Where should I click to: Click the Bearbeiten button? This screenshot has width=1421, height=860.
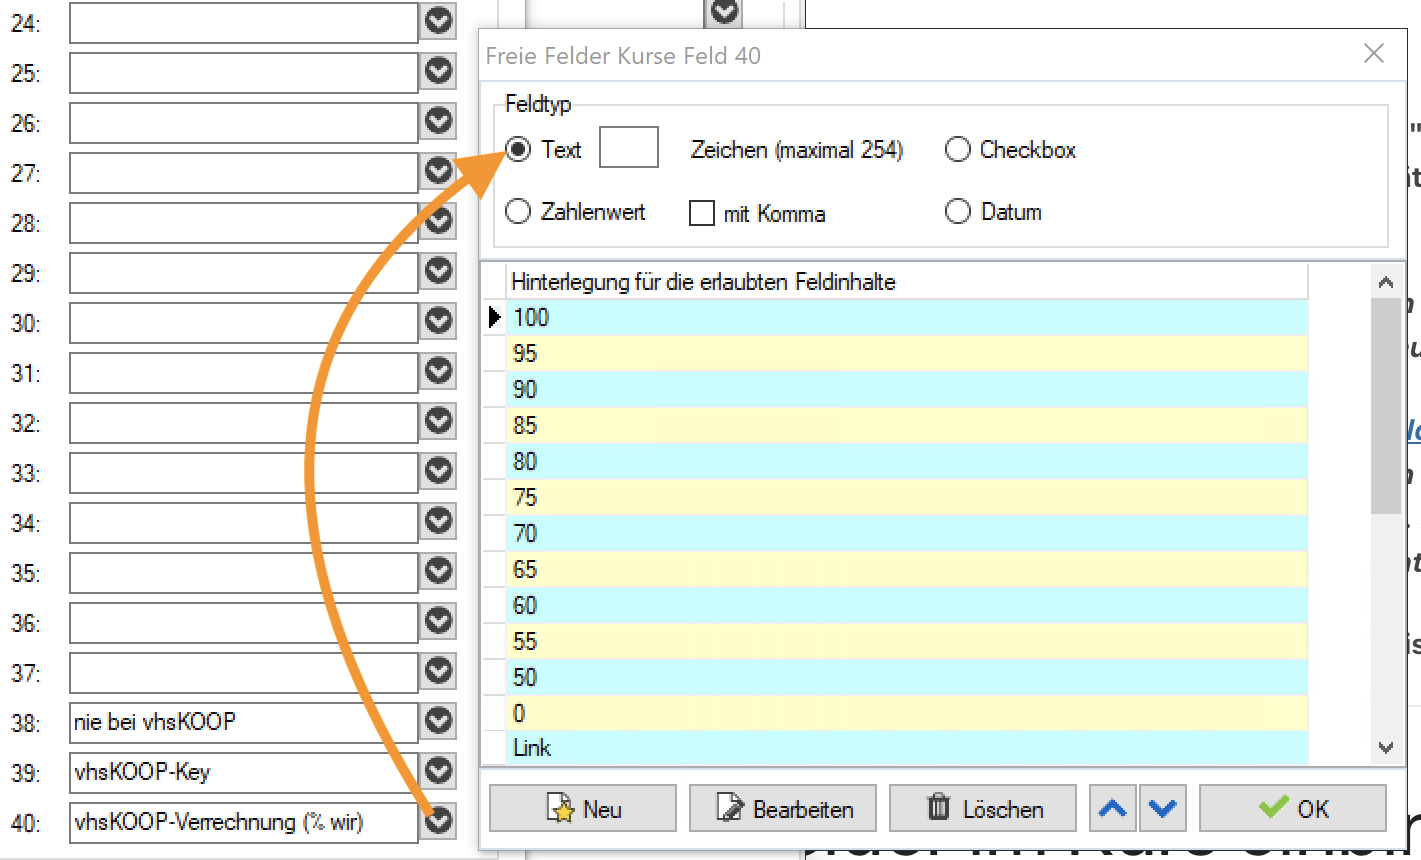pos(782,808)
